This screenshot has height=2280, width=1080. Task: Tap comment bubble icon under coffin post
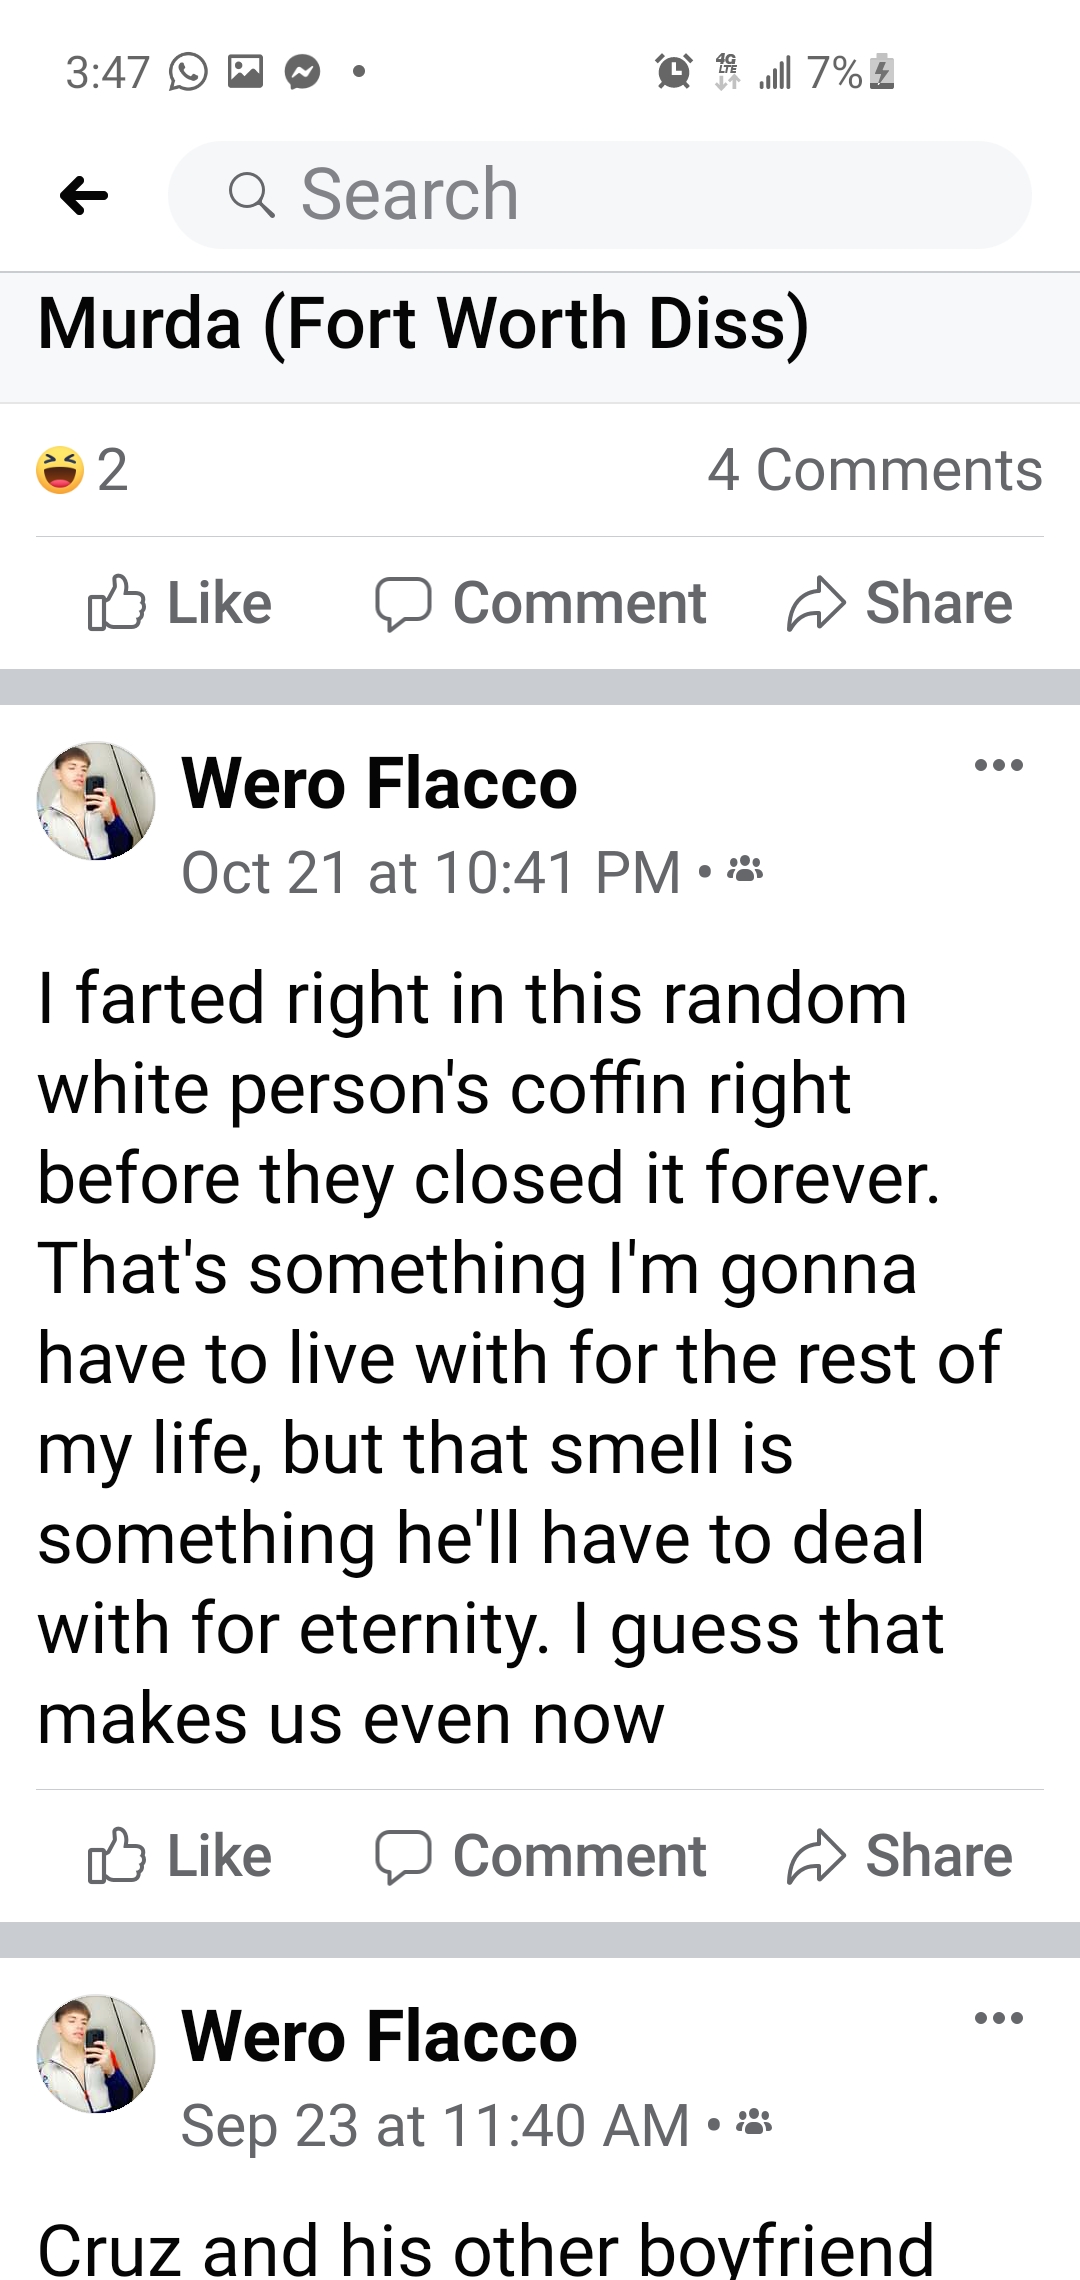[x=403, y=1856]
